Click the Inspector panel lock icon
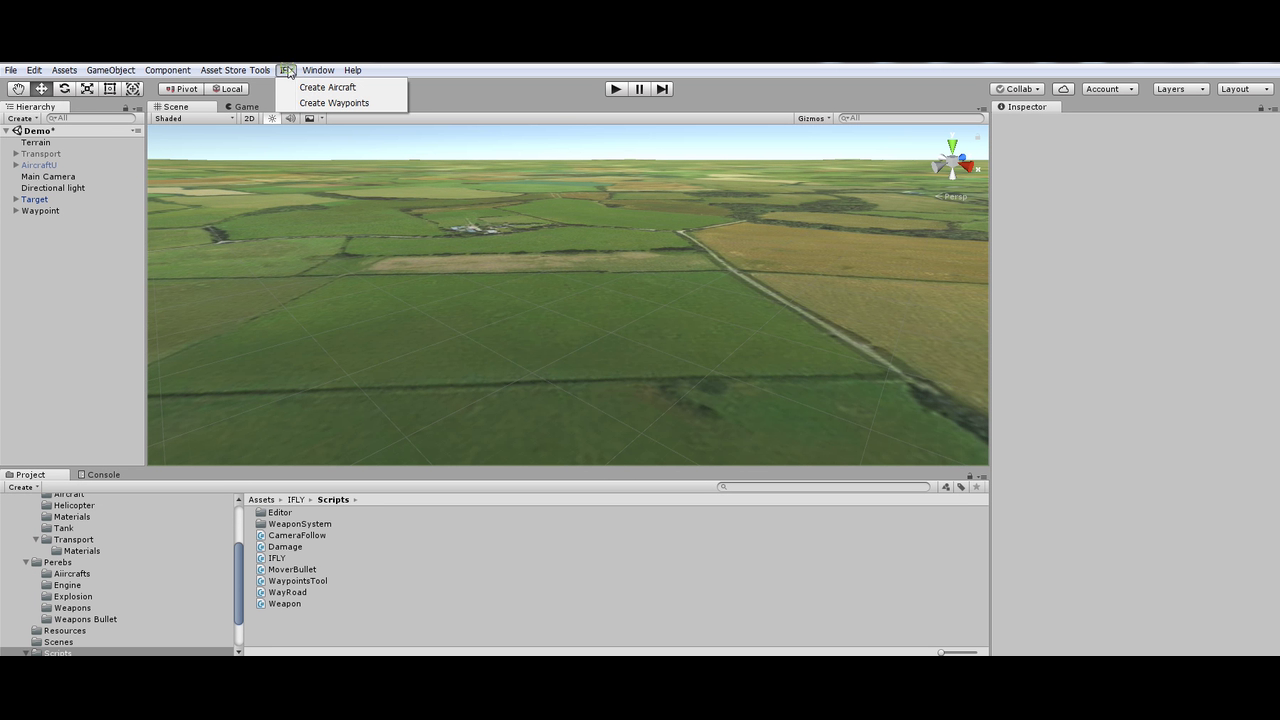Image resolution: width=1280 pixels, height=720 pixels. [x=1261, y=107]
